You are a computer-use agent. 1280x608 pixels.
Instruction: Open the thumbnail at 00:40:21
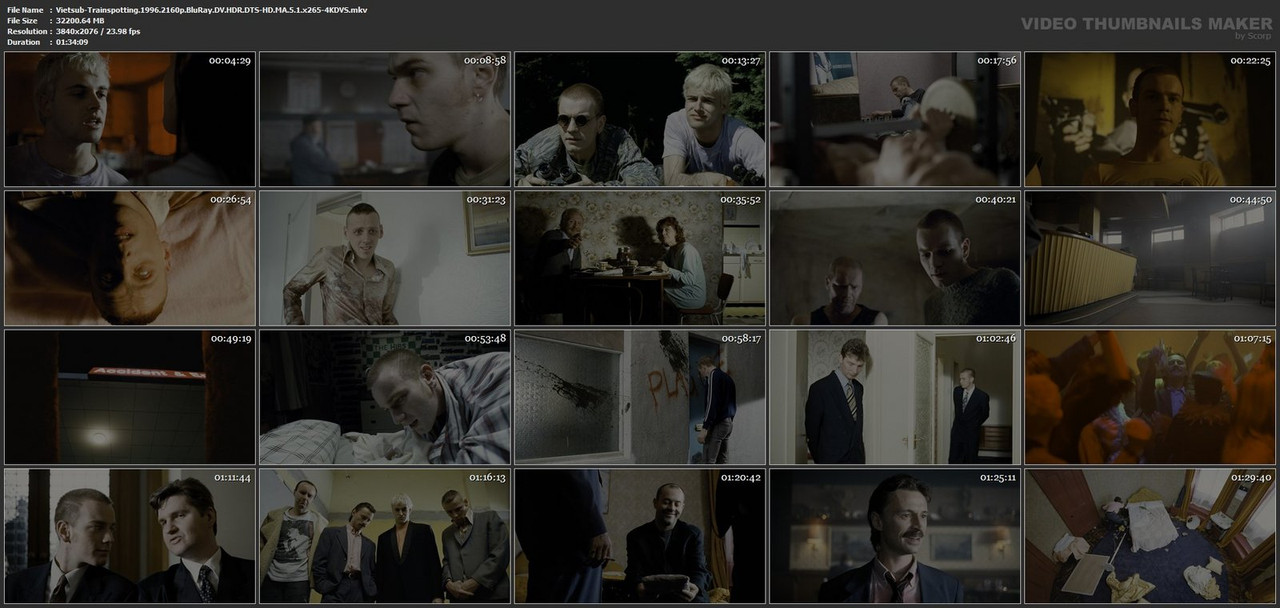pos(895,258)
